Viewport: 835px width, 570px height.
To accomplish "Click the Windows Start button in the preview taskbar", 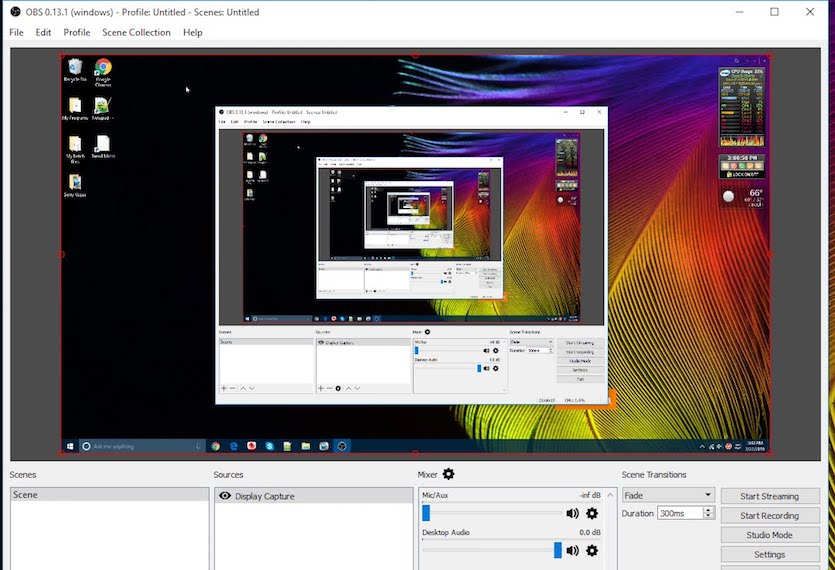I will (x=70, y=446).
